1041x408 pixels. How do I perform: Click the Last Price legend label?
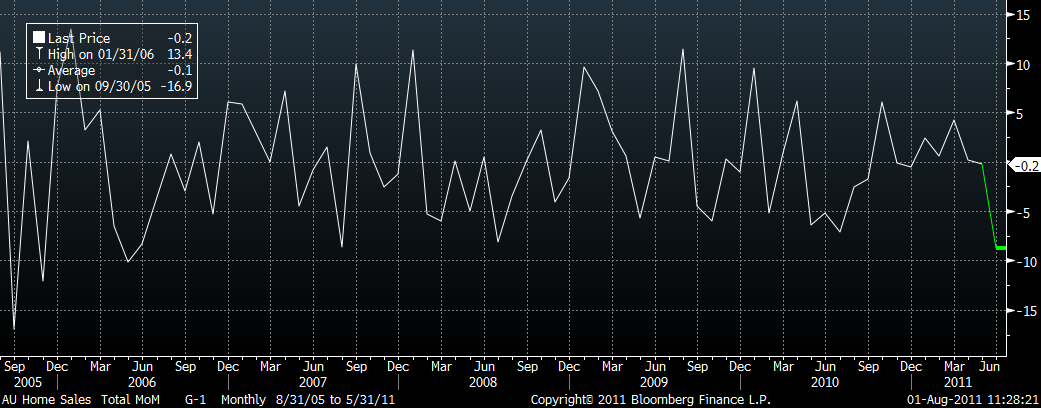click(x=79, y=38)
